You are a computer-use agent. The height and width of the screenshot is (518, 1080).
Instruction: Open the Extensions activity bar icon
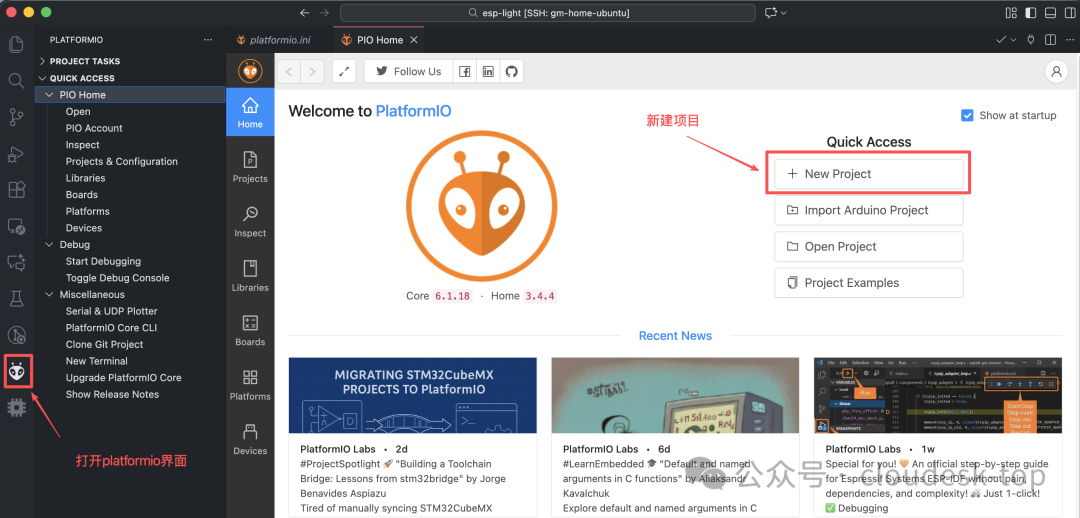pyautogui.click(x=17, y=189)
